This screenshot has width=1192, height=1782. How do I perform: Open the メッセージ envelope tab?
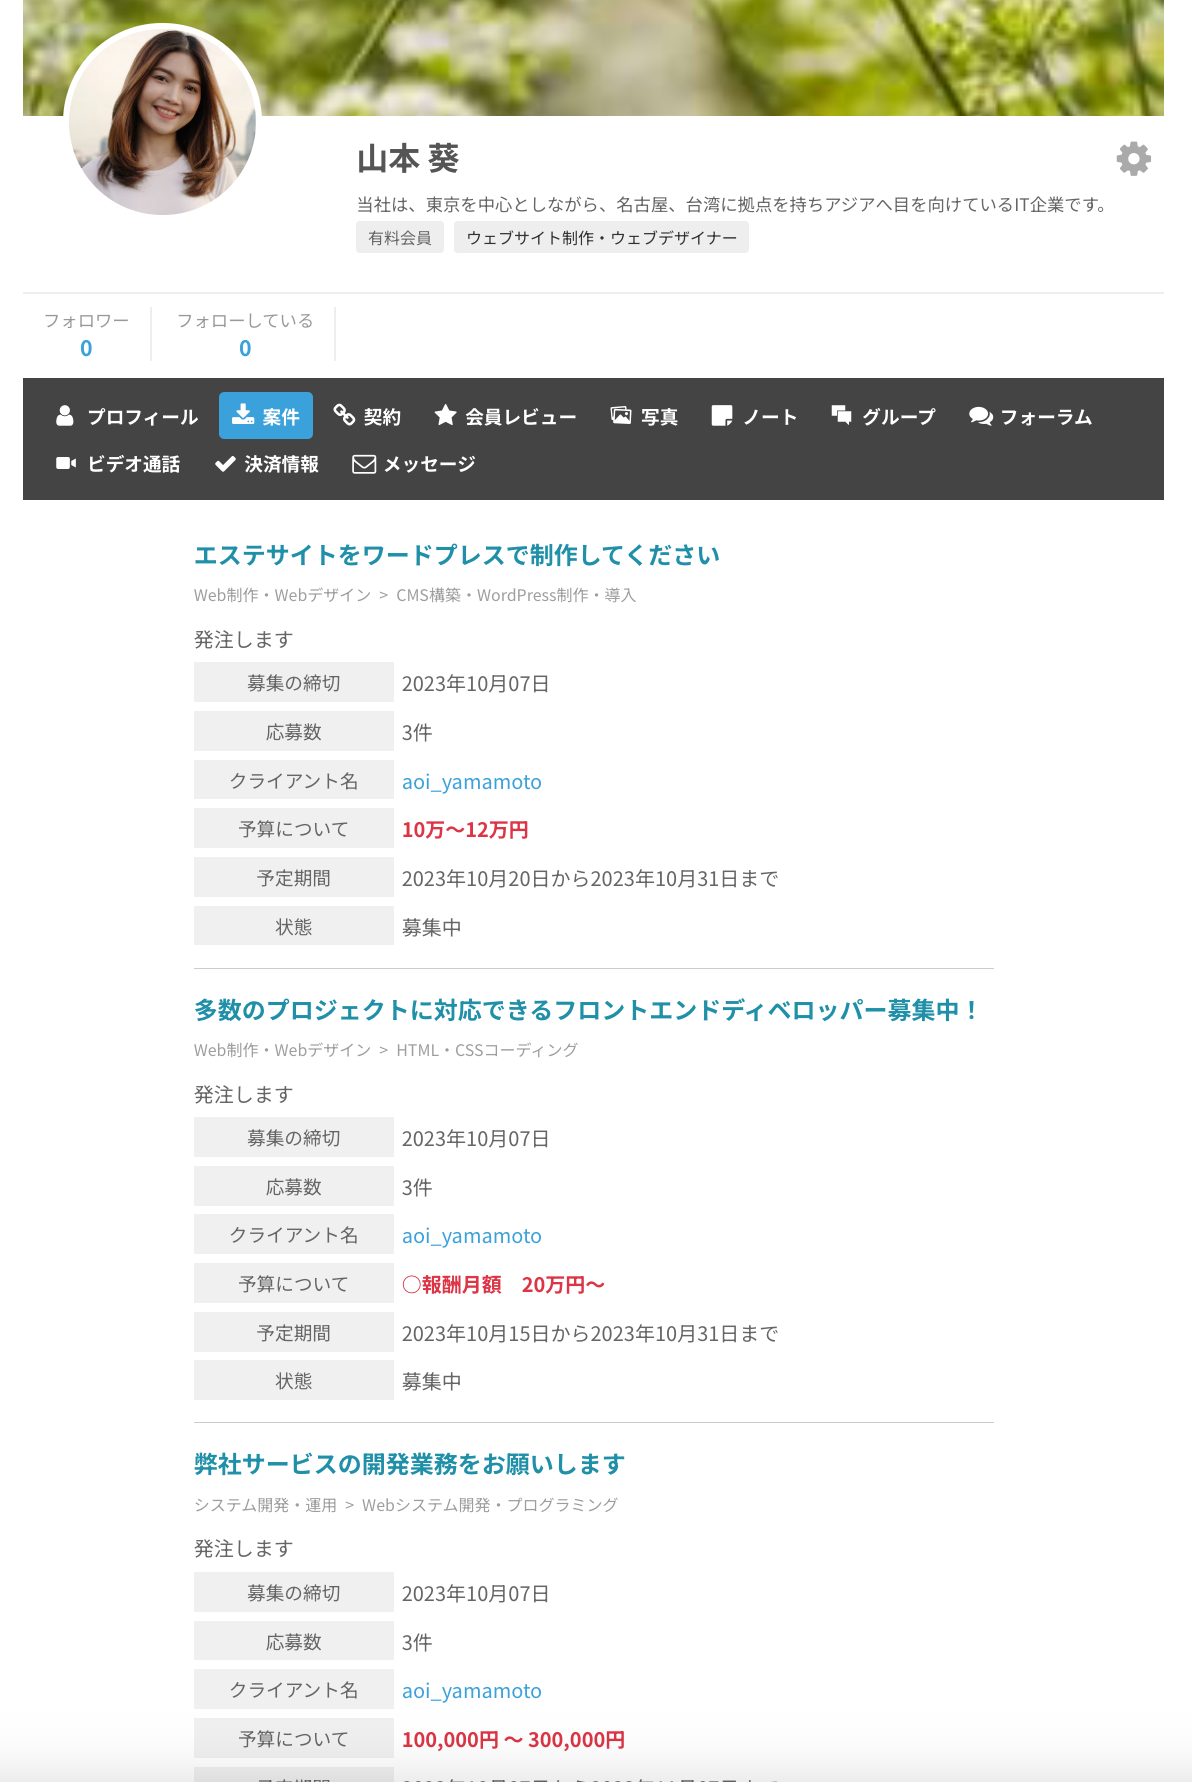[414, 464]
